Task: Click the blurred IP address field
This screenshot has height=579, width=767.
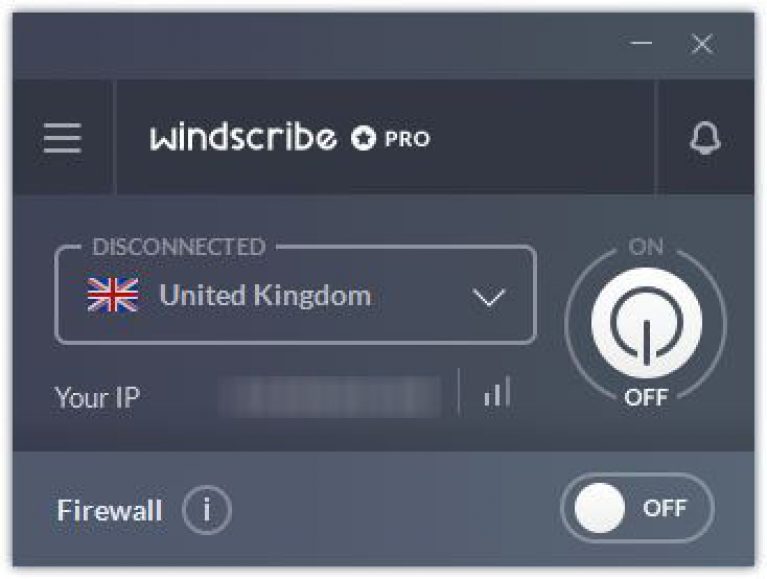Action: click(x=330, y=397)
